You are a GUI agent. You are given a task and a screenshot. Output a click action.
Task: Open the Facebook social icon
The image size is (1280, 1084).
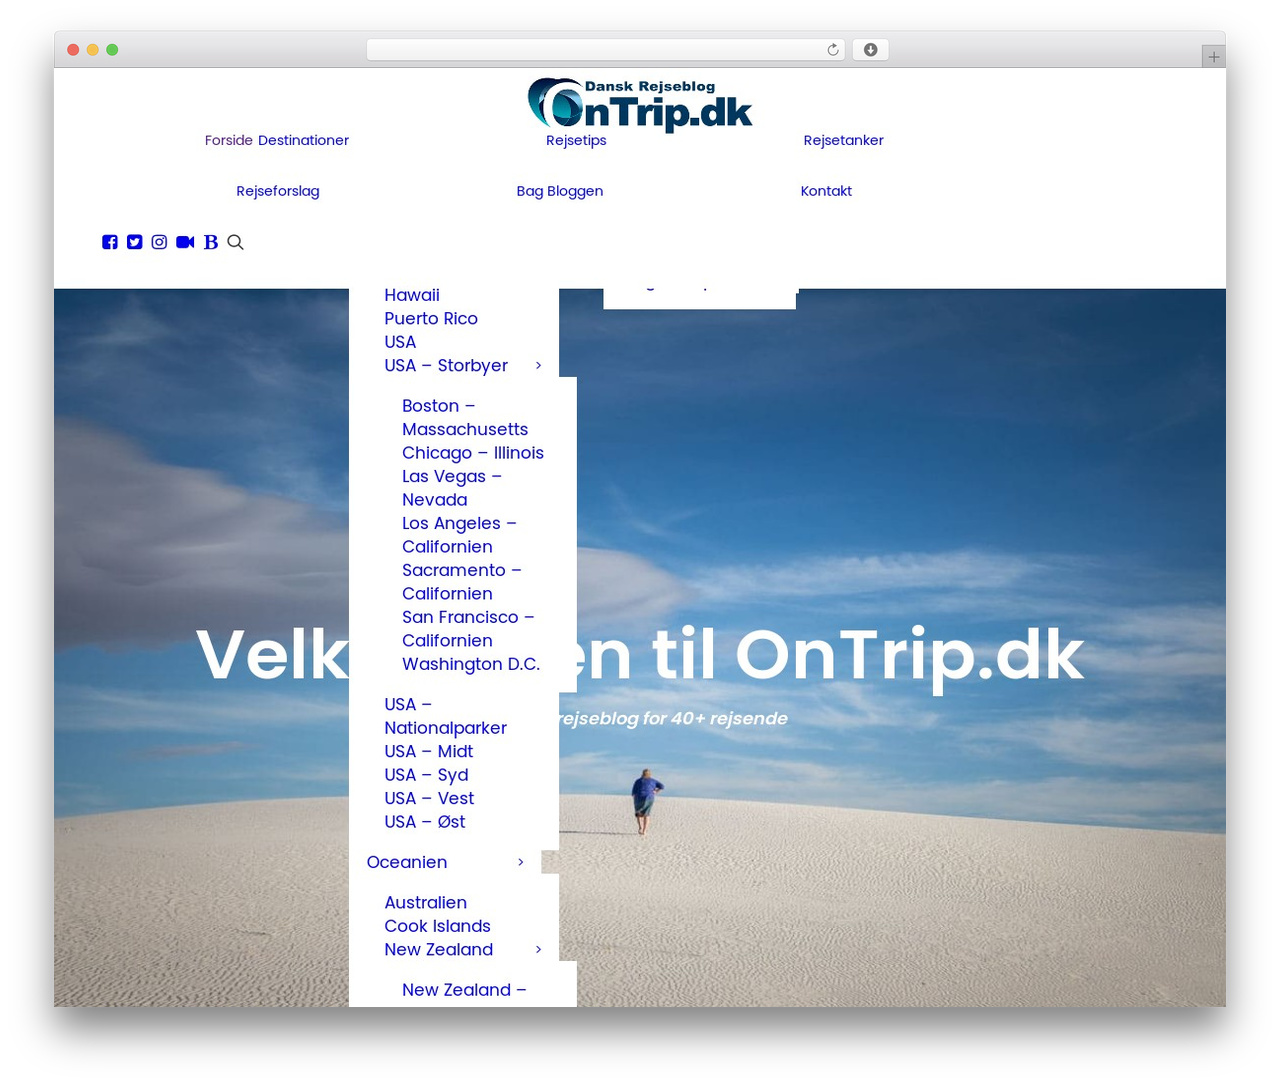110,242
